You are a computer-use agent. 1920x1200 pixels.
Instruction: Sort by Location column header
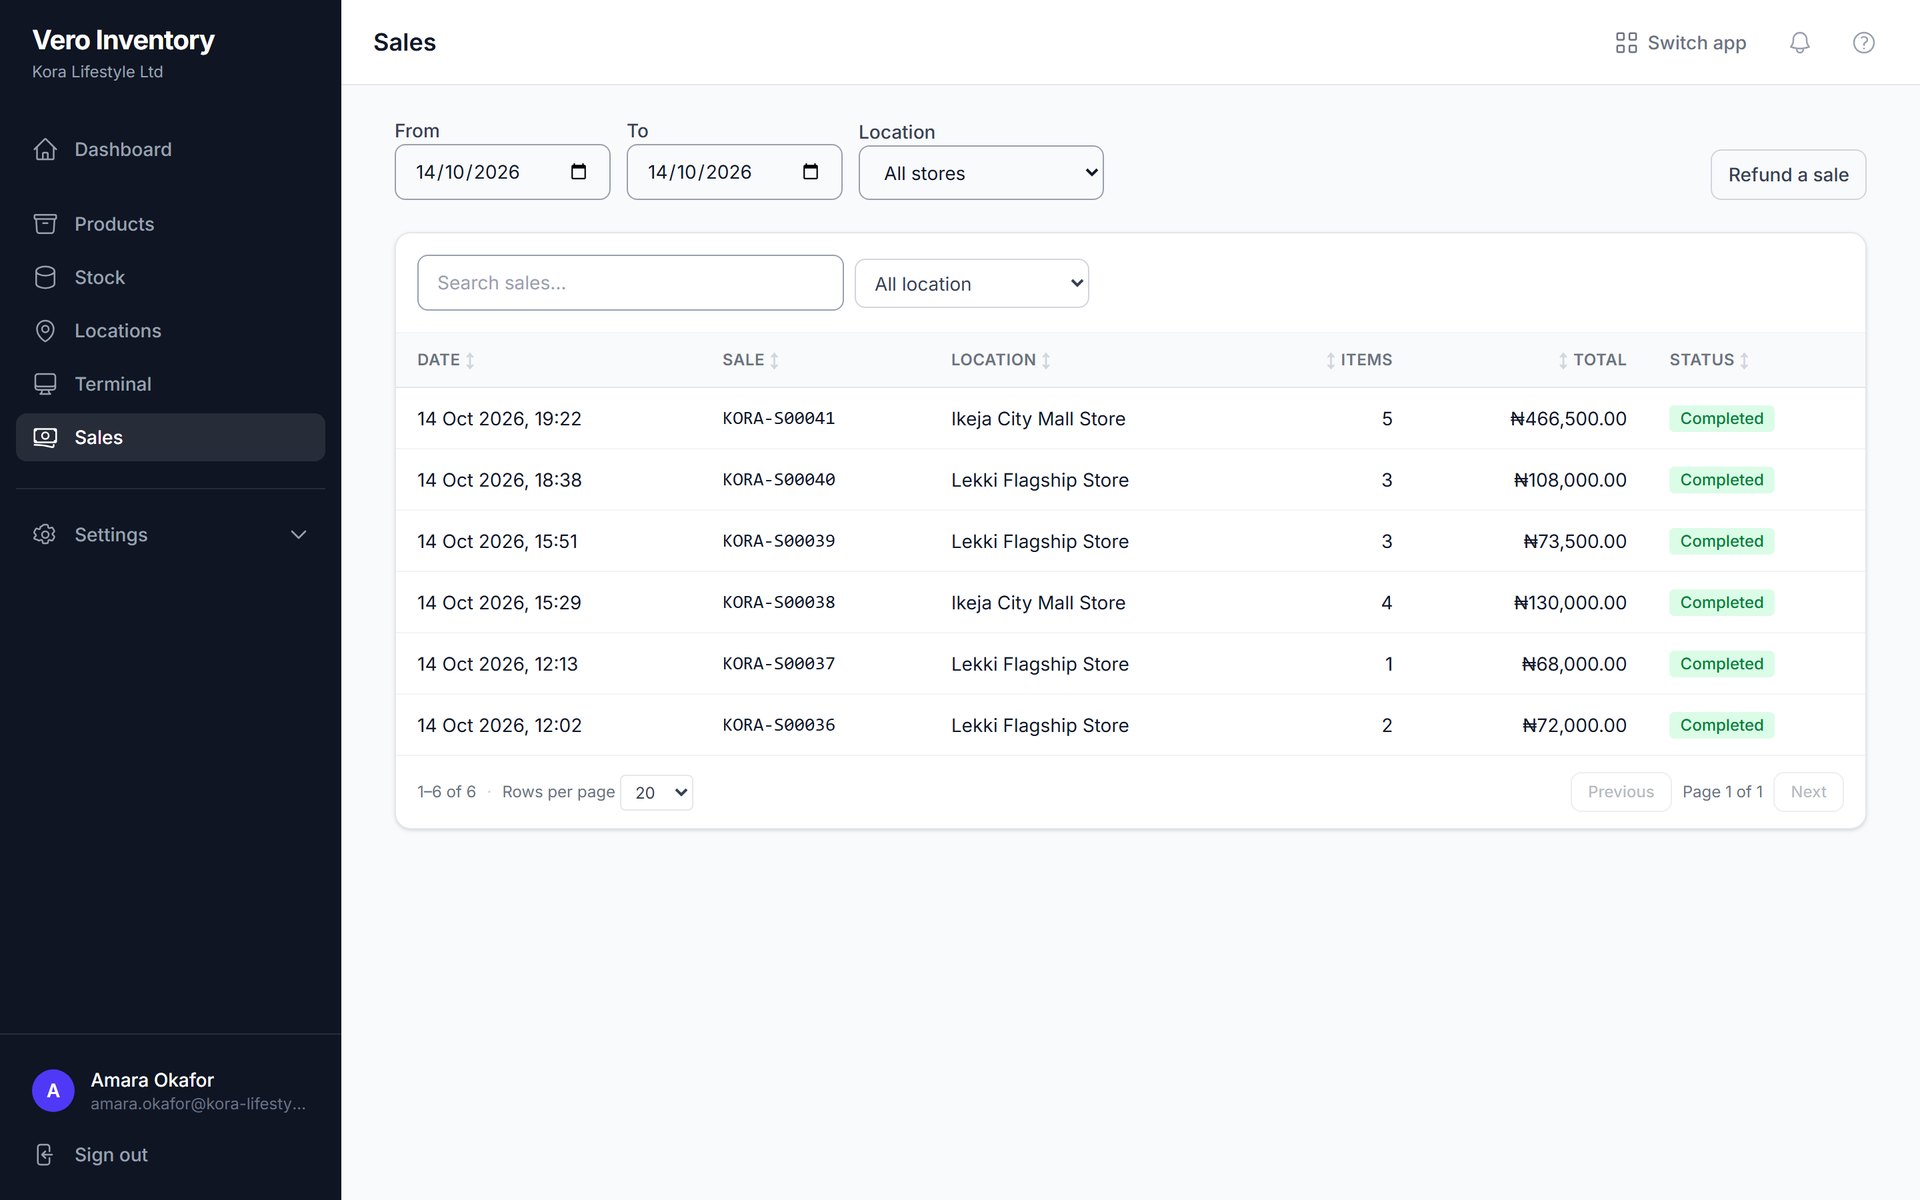[1000, 360]
